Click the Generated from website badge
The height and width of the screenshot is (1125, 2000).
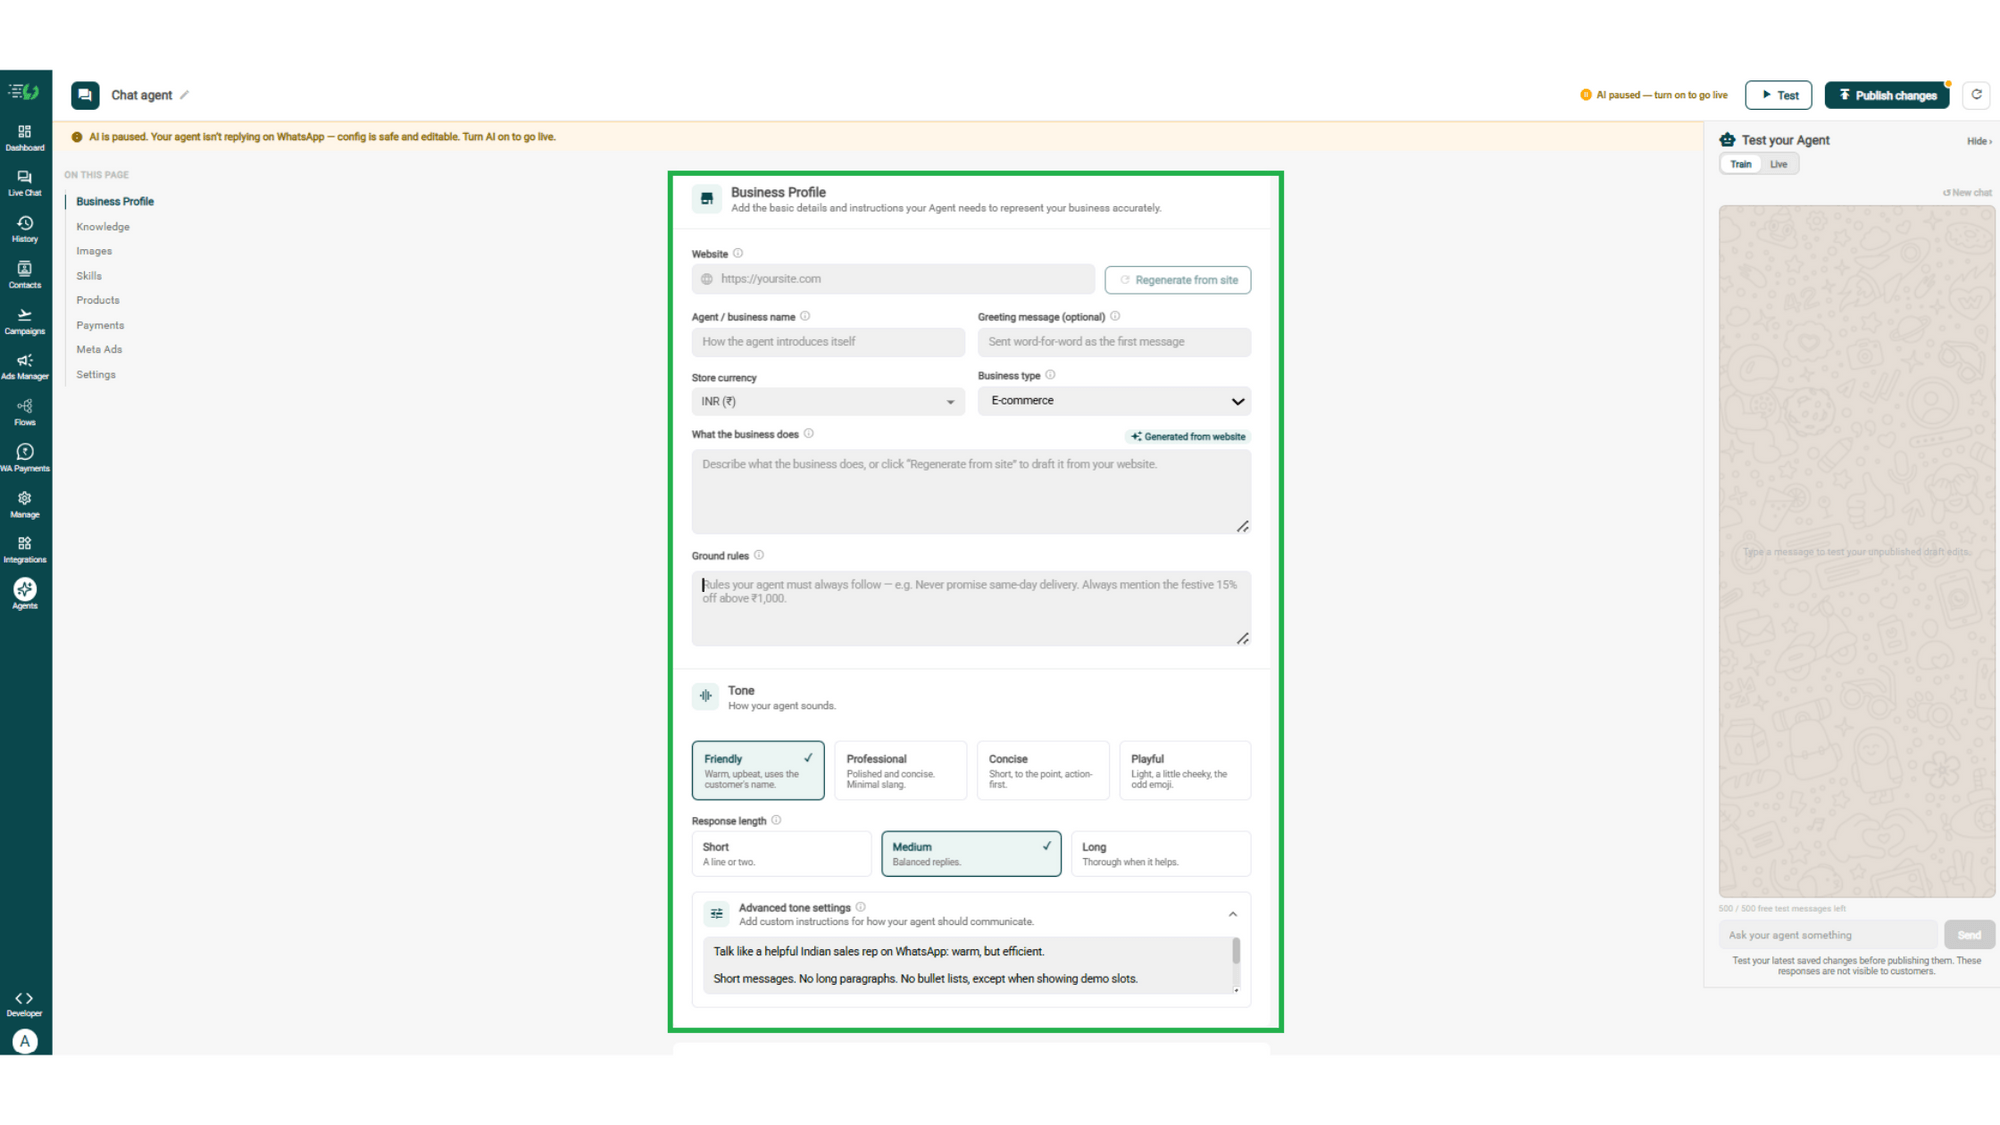point(1188,437)
